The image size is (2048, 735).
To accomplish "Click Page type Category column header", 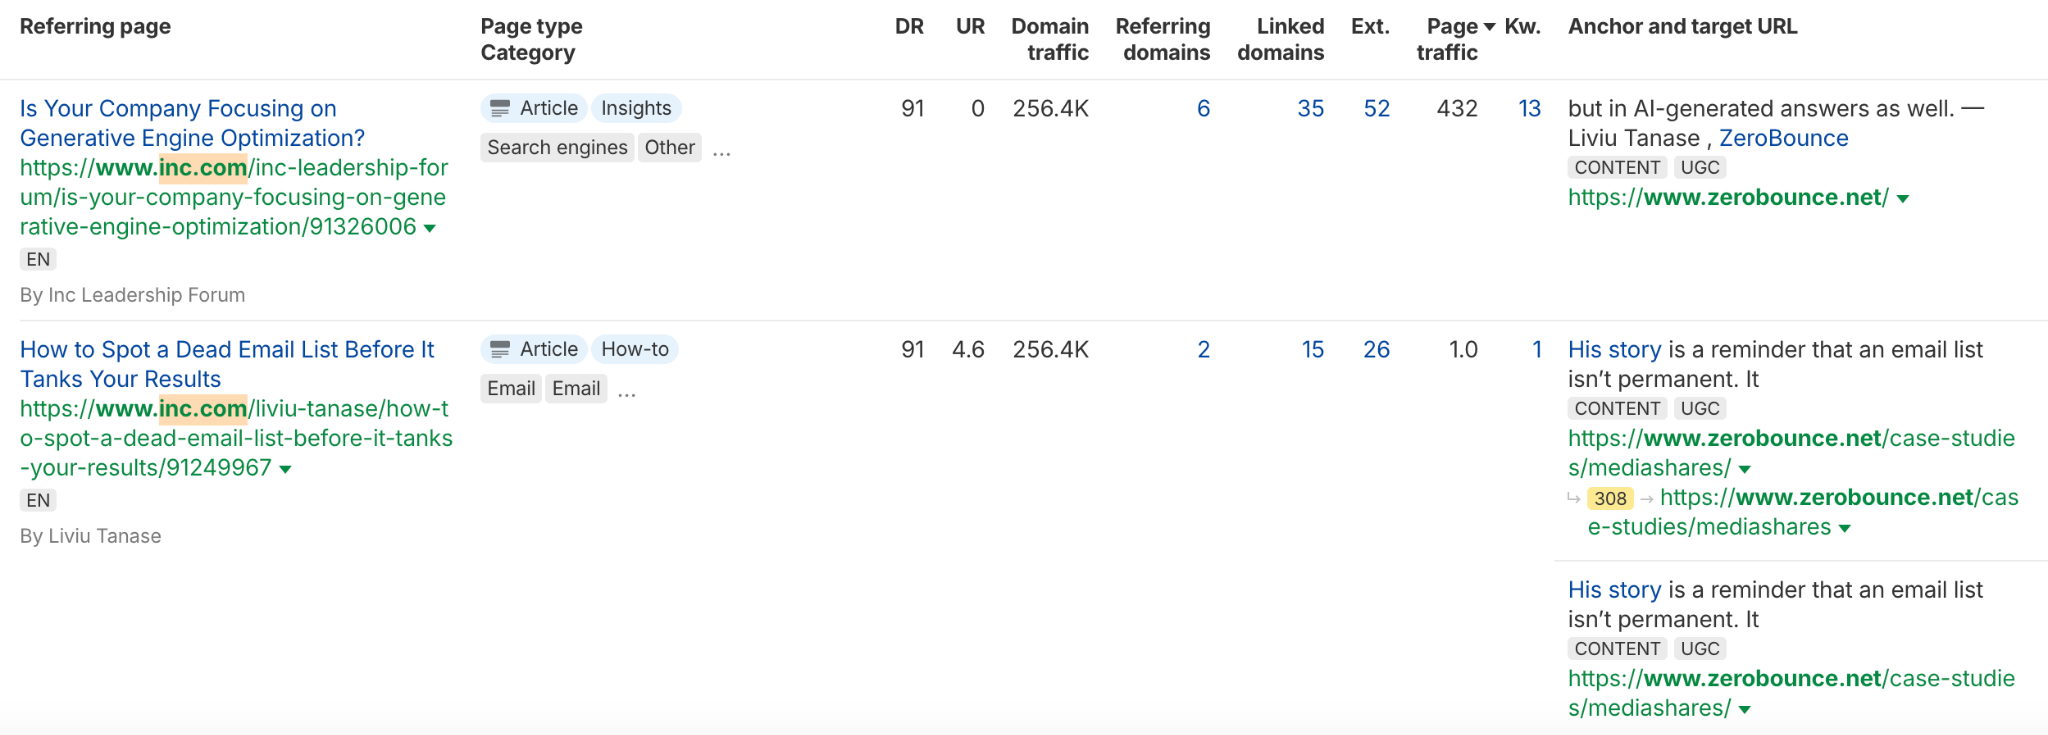I will (x=531, y=39).
